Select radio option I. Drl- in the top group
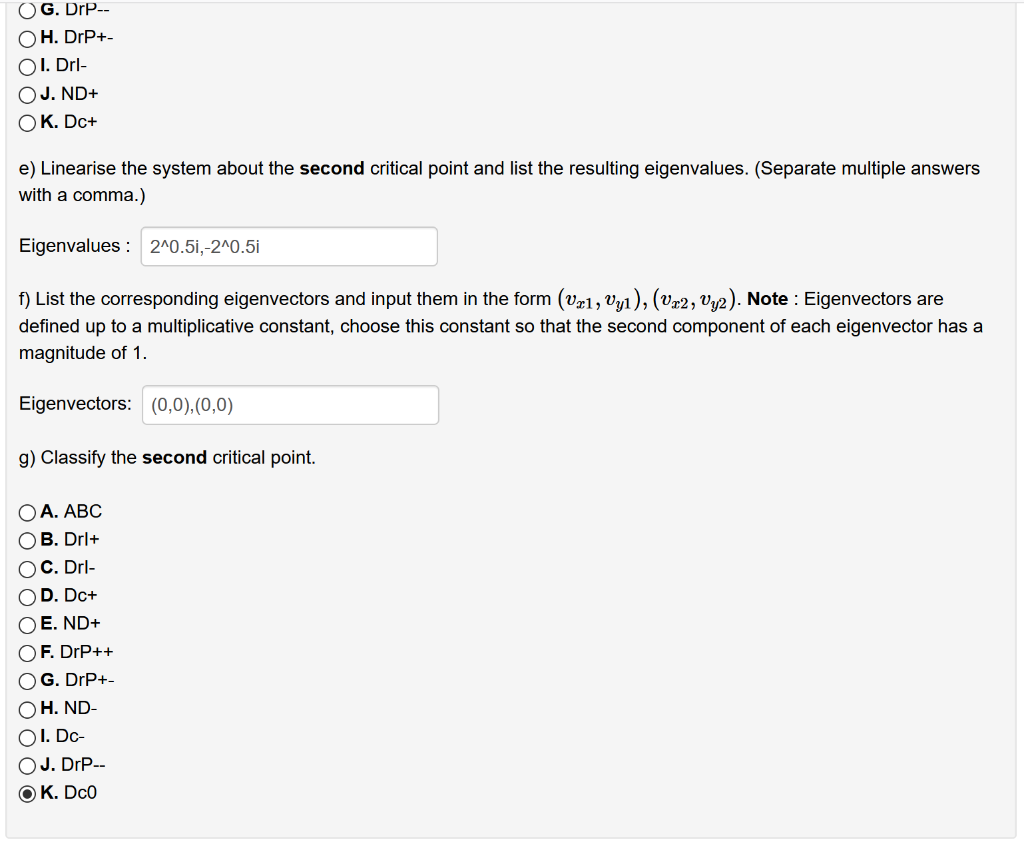 click(25, 65)
